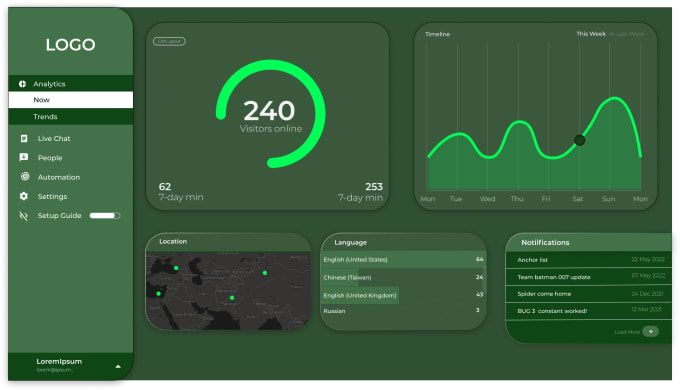Click the Sun label on timeline axis

608,199
